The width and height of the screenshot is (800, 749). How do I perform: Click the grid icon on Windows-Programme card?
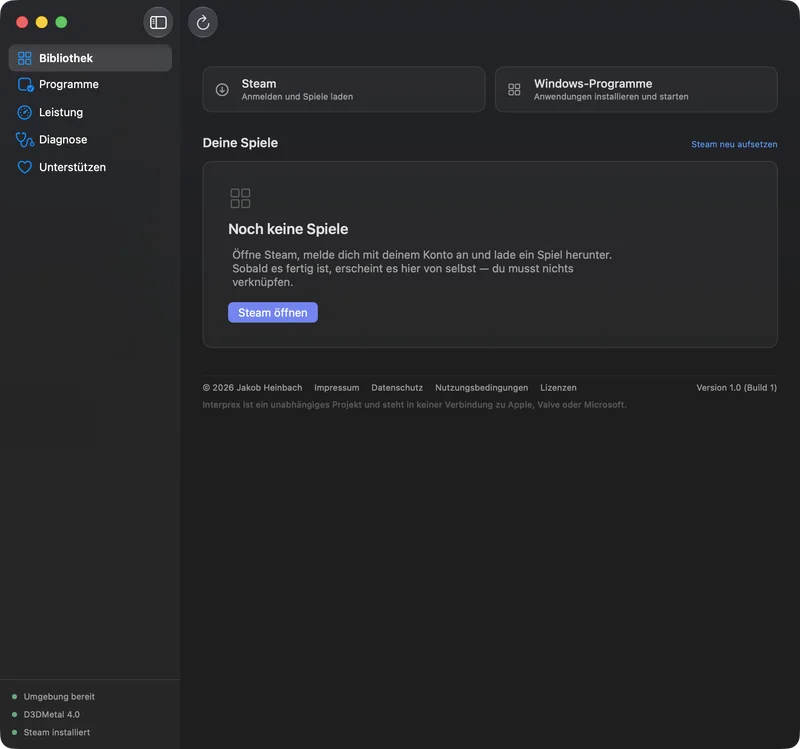(514, 90)
